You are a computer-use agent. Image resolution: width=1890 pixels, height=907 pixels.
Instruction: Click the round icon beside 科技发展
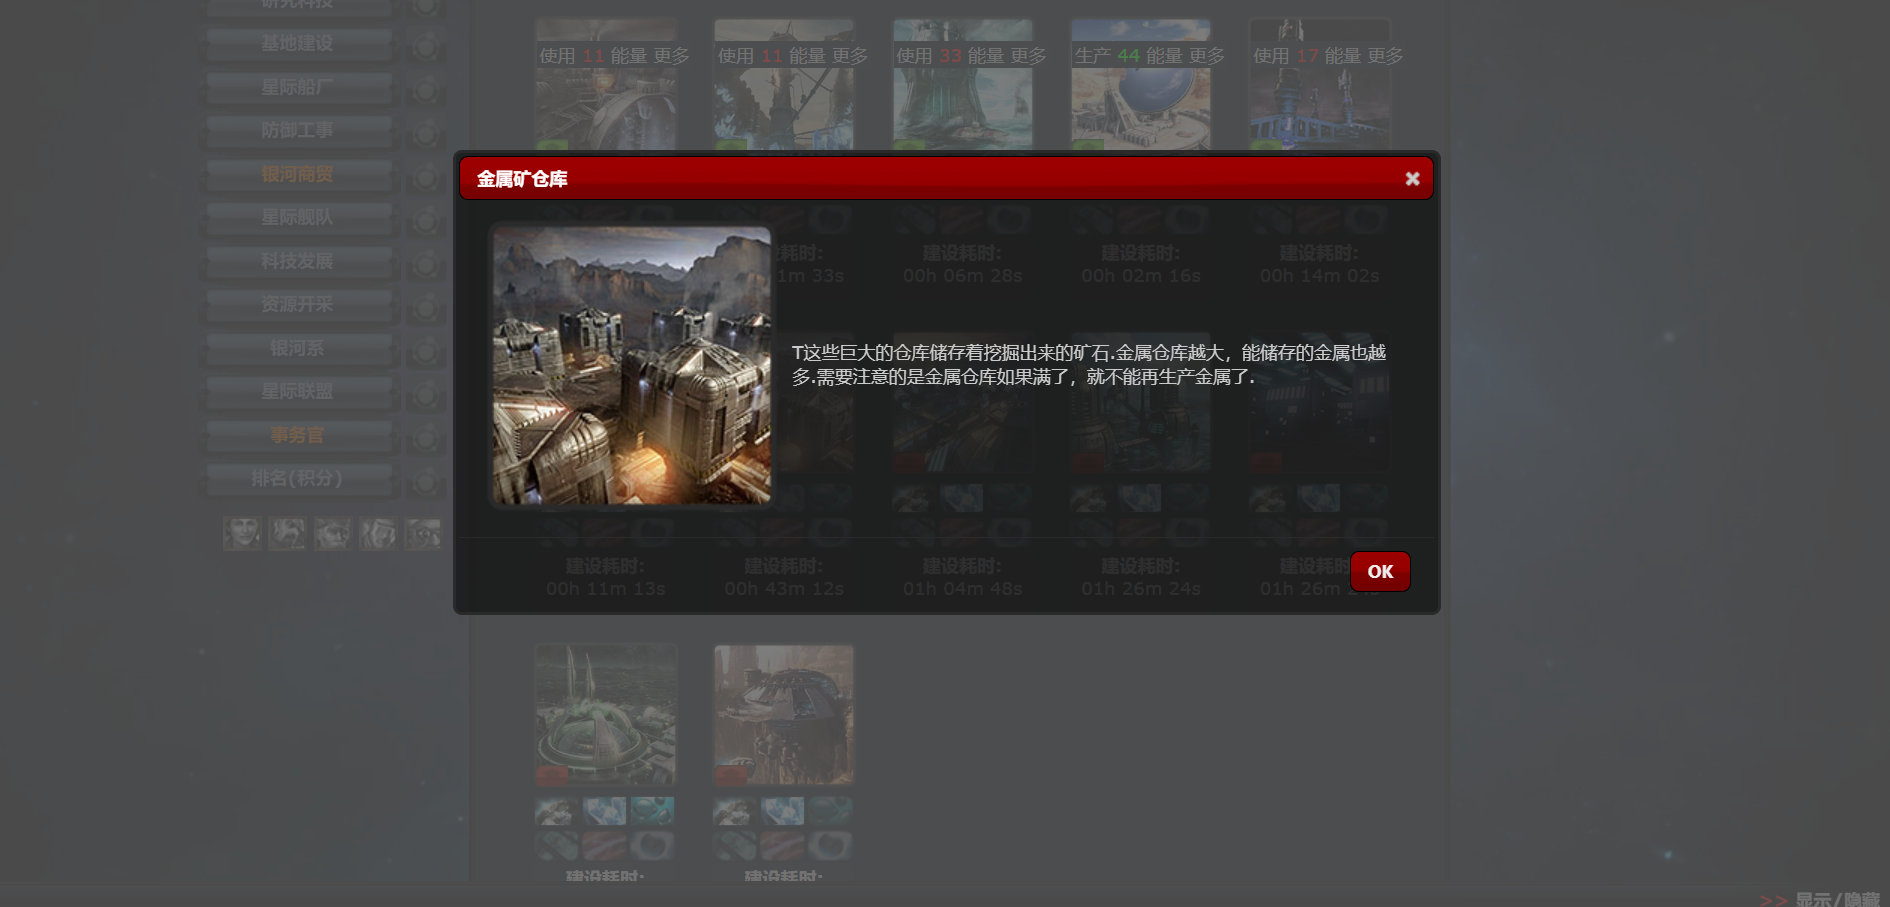426,265
